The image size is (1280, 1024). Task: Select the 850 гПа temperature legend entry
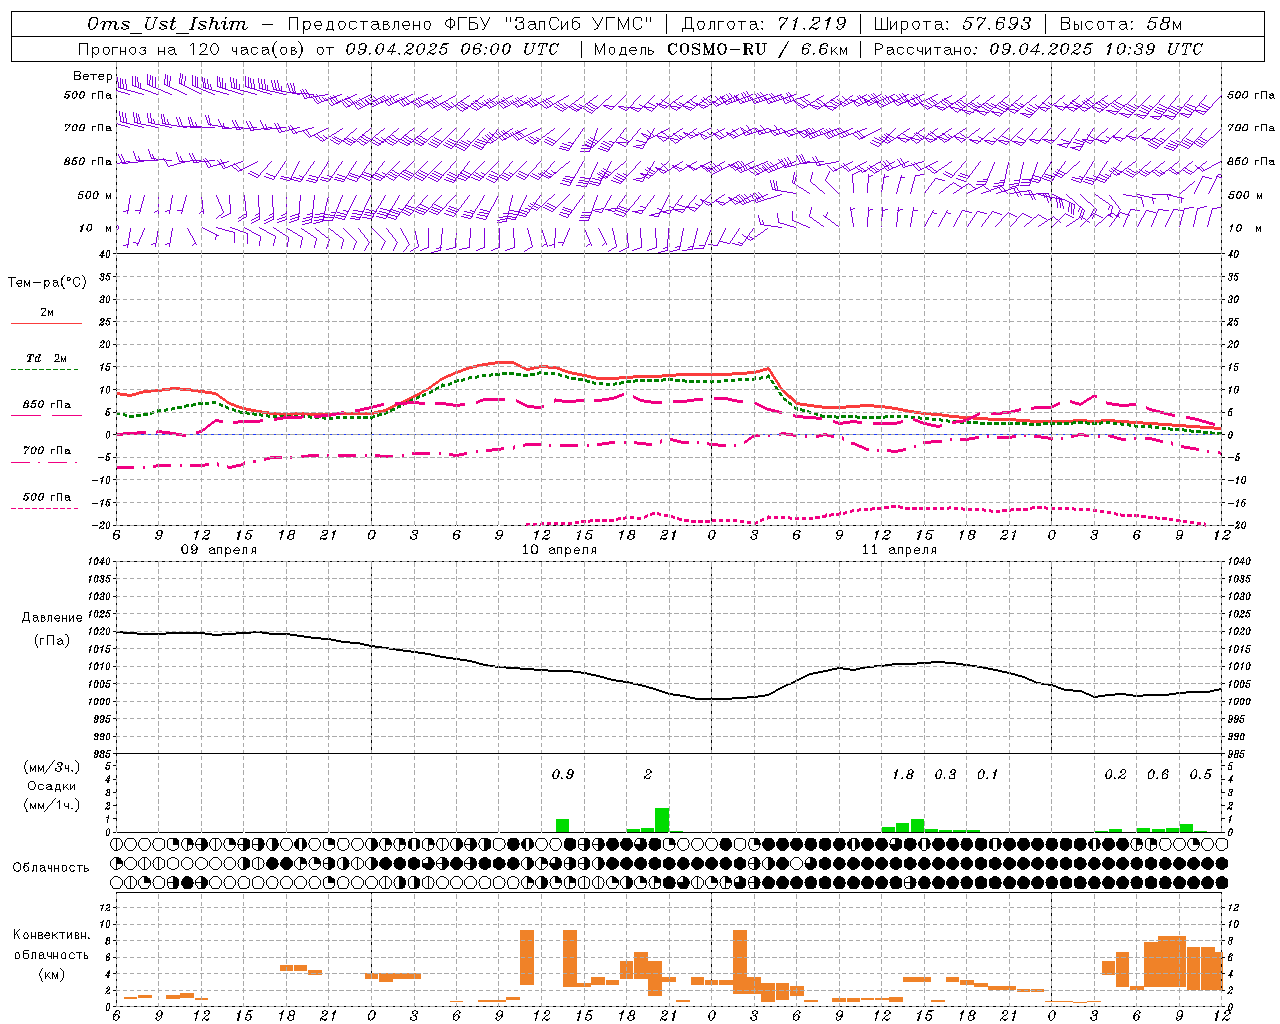(x=47, y=405)
